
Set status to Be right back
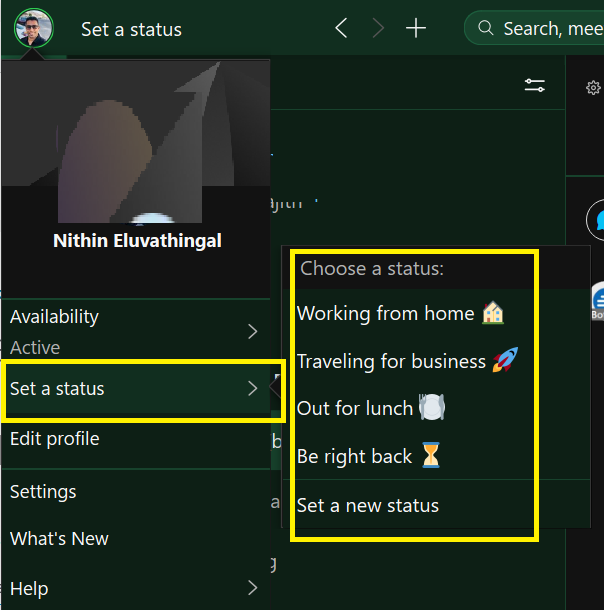pos(368,456)
